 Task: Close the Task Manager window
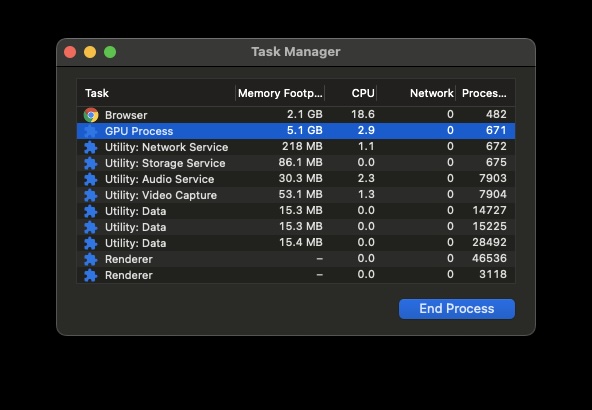click(70, 52)
